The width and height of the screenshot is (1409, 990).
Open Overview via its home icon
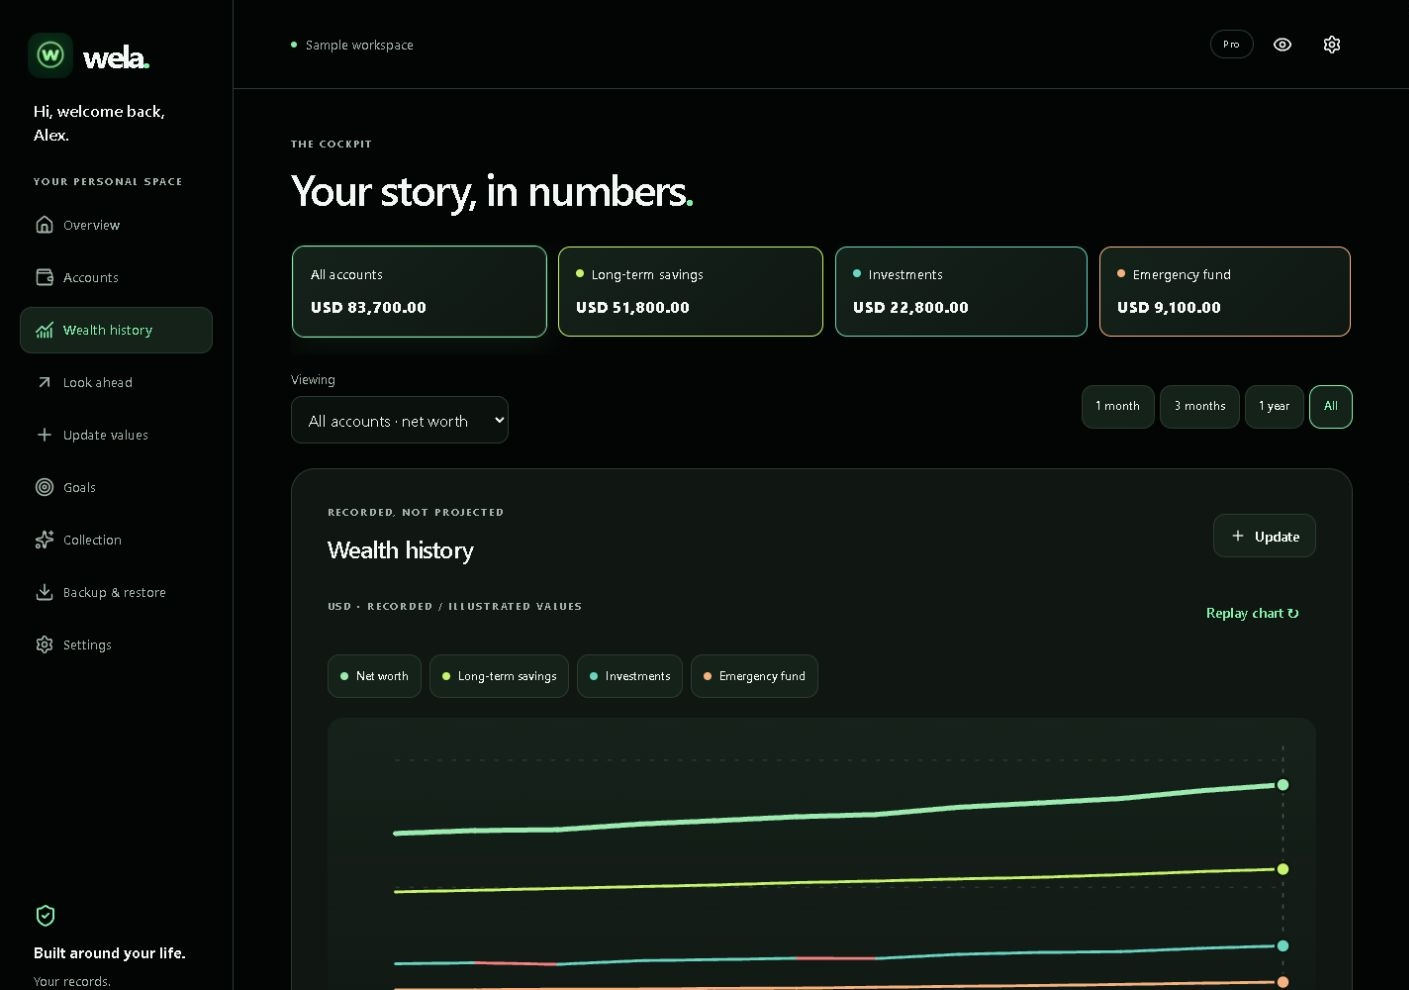44,224
